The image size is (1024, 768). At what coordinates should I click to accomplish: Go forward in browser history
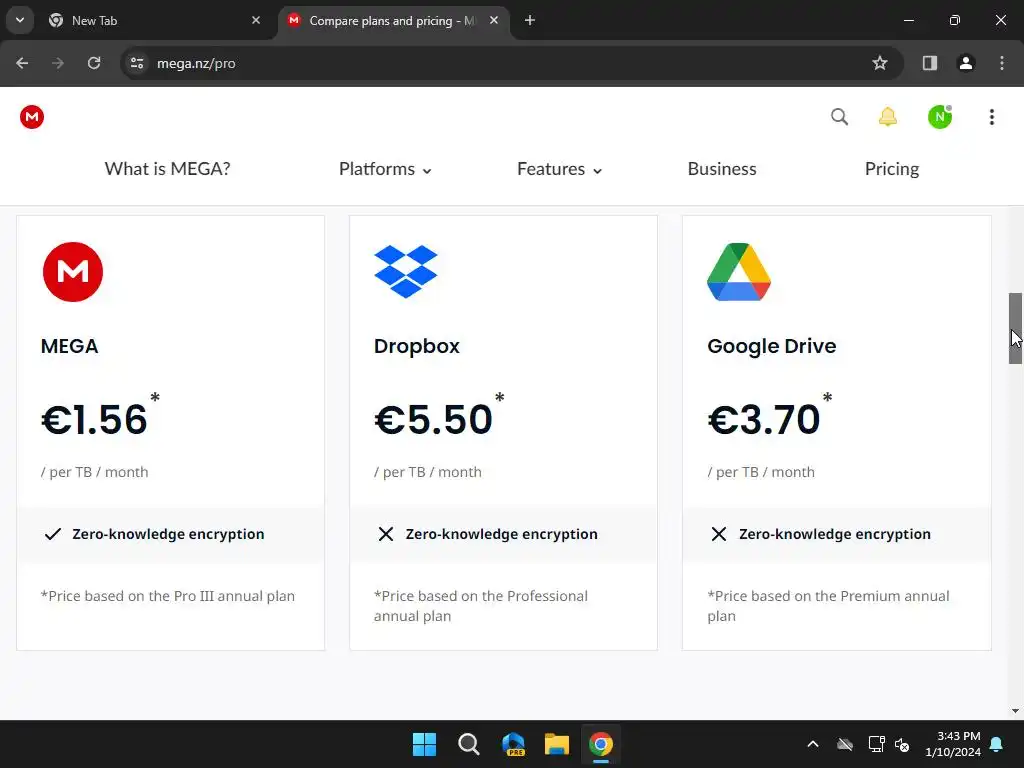point(58,63)
